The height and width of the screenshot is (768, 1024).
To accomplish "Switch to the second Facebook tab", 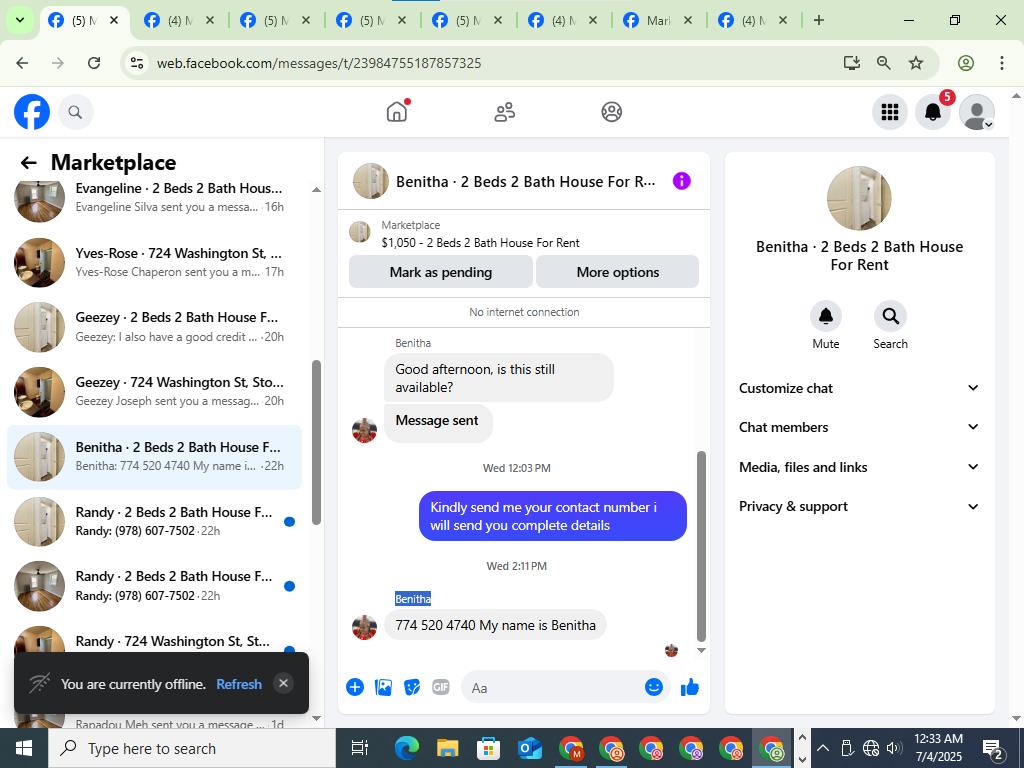I will [178, 20].
